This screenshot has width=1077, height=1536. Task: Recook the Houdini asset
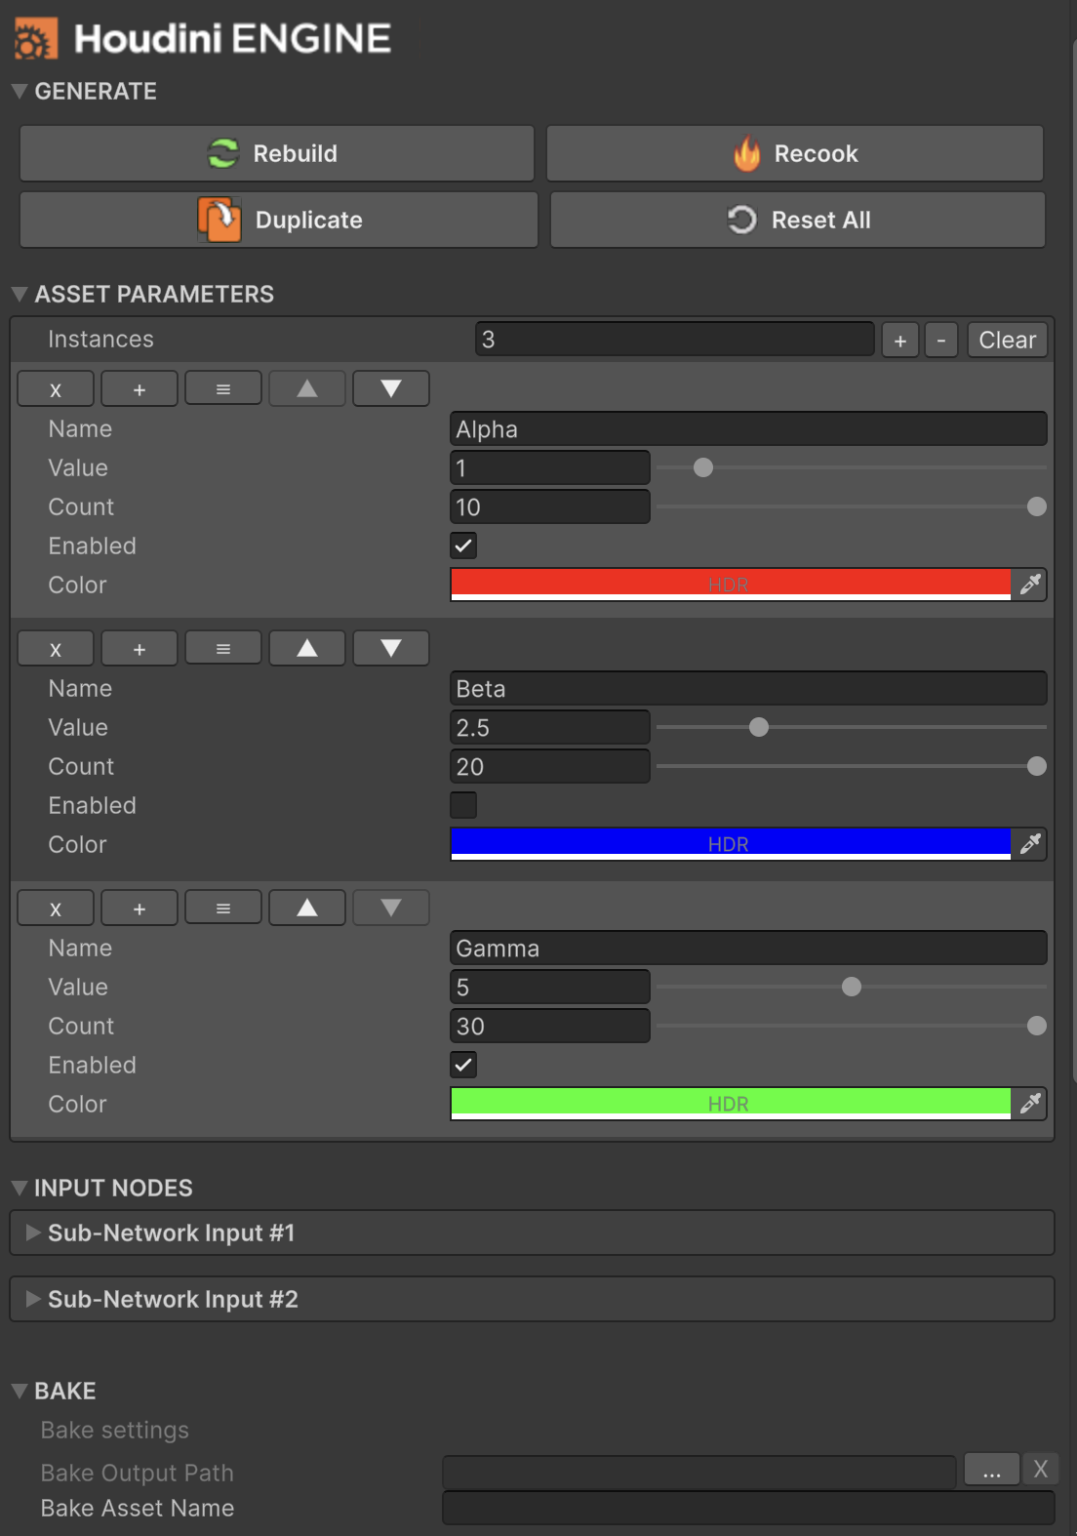point(795,154)
